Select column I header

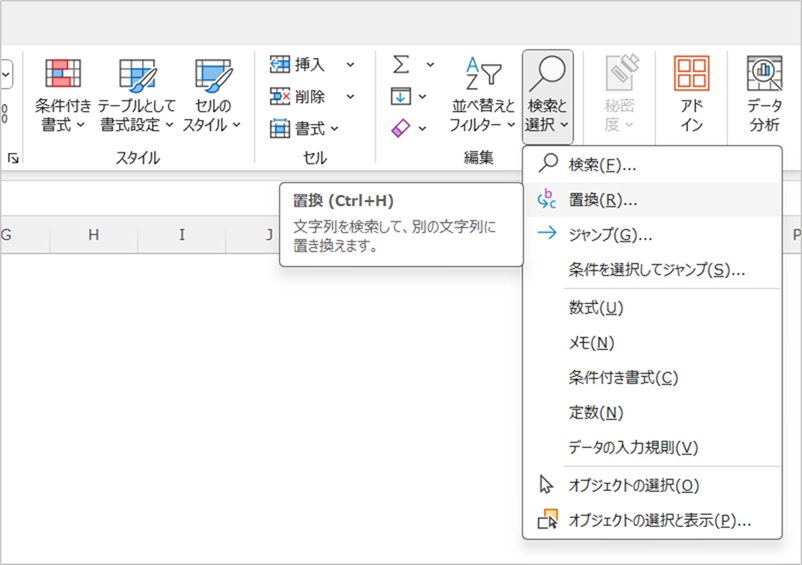[182, 235]
